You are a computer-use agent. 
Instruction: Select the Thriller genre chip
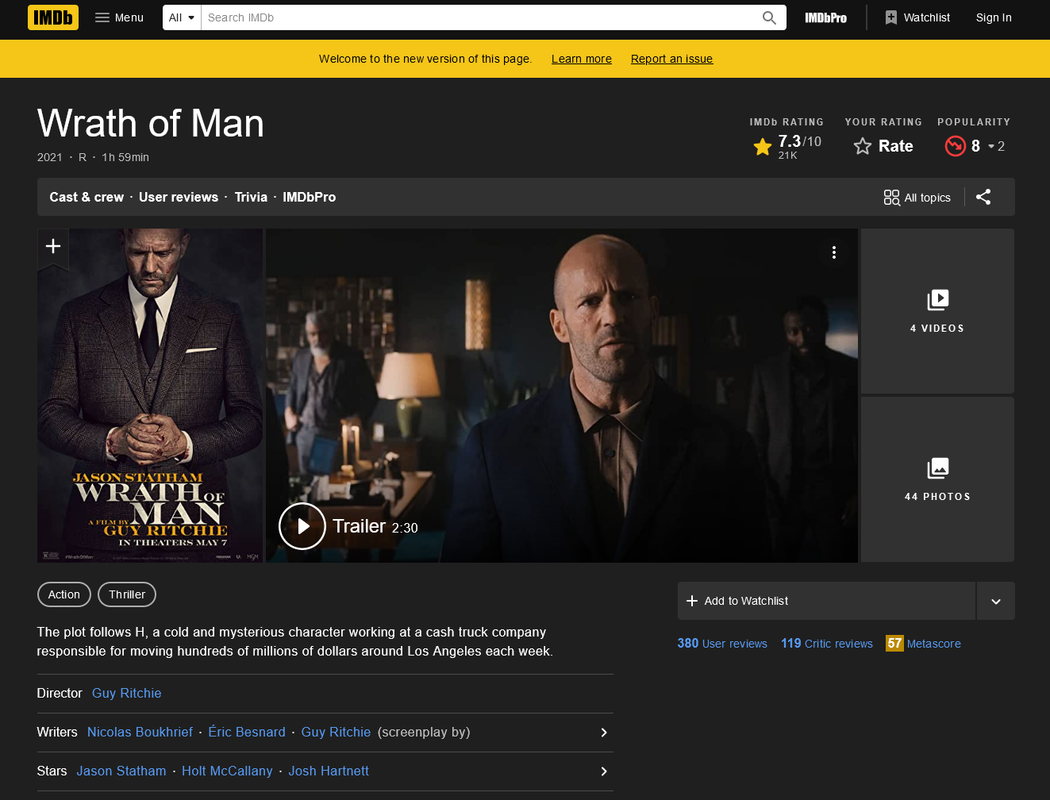pyautogui.click(x=127, y=594)
